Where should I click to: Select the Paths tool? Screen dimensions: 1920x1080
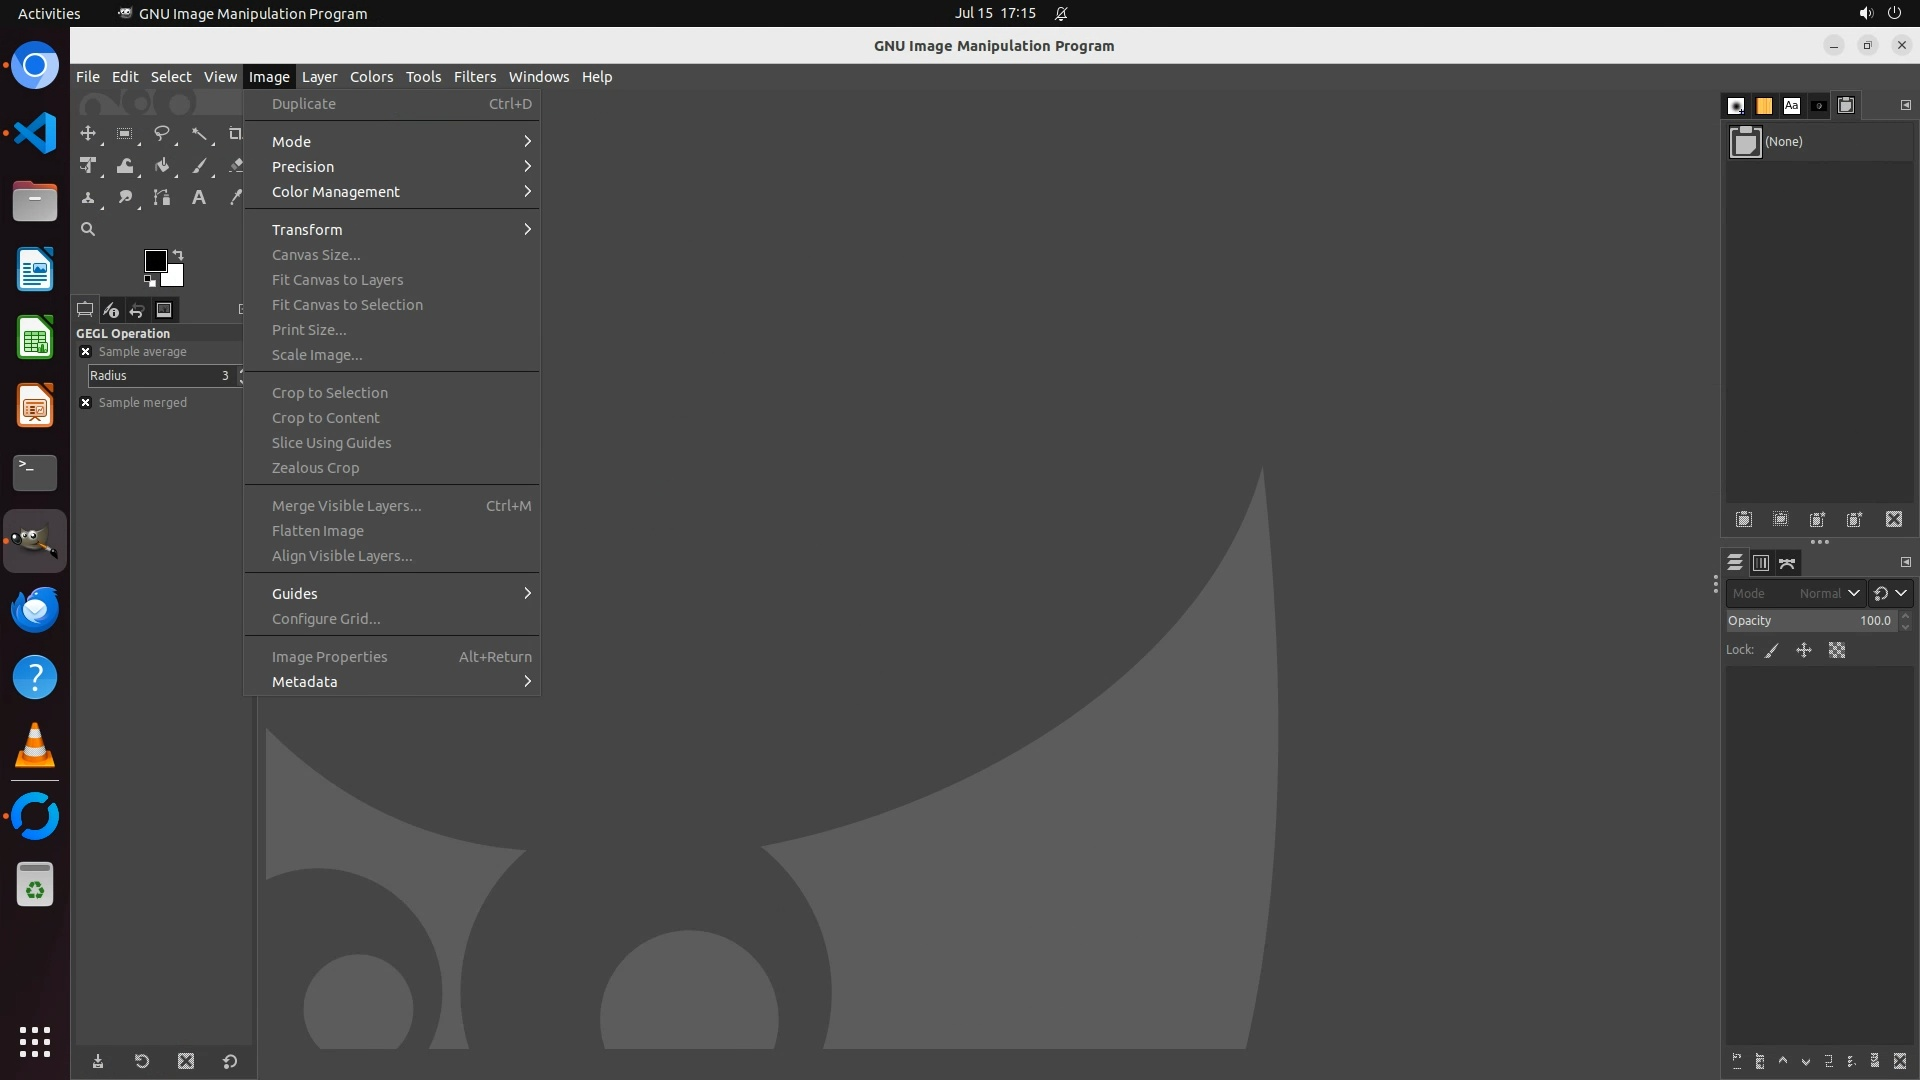coord(161,198)
